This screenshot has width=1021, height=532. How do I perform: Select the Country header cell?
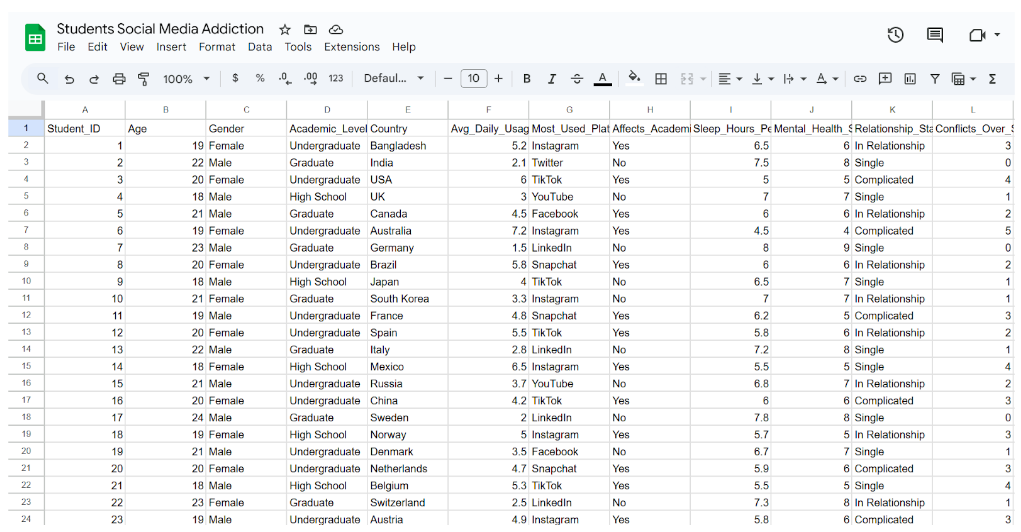coord(407,128)
